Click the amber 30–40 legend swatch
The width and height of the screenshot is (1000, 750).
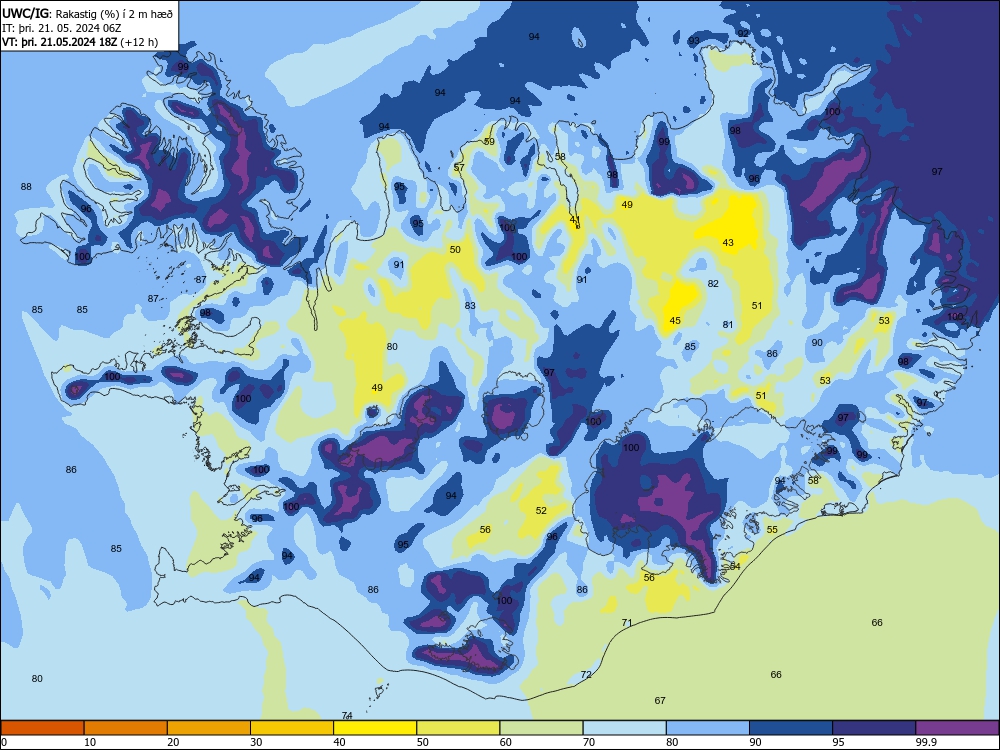(x=292, y=728)
